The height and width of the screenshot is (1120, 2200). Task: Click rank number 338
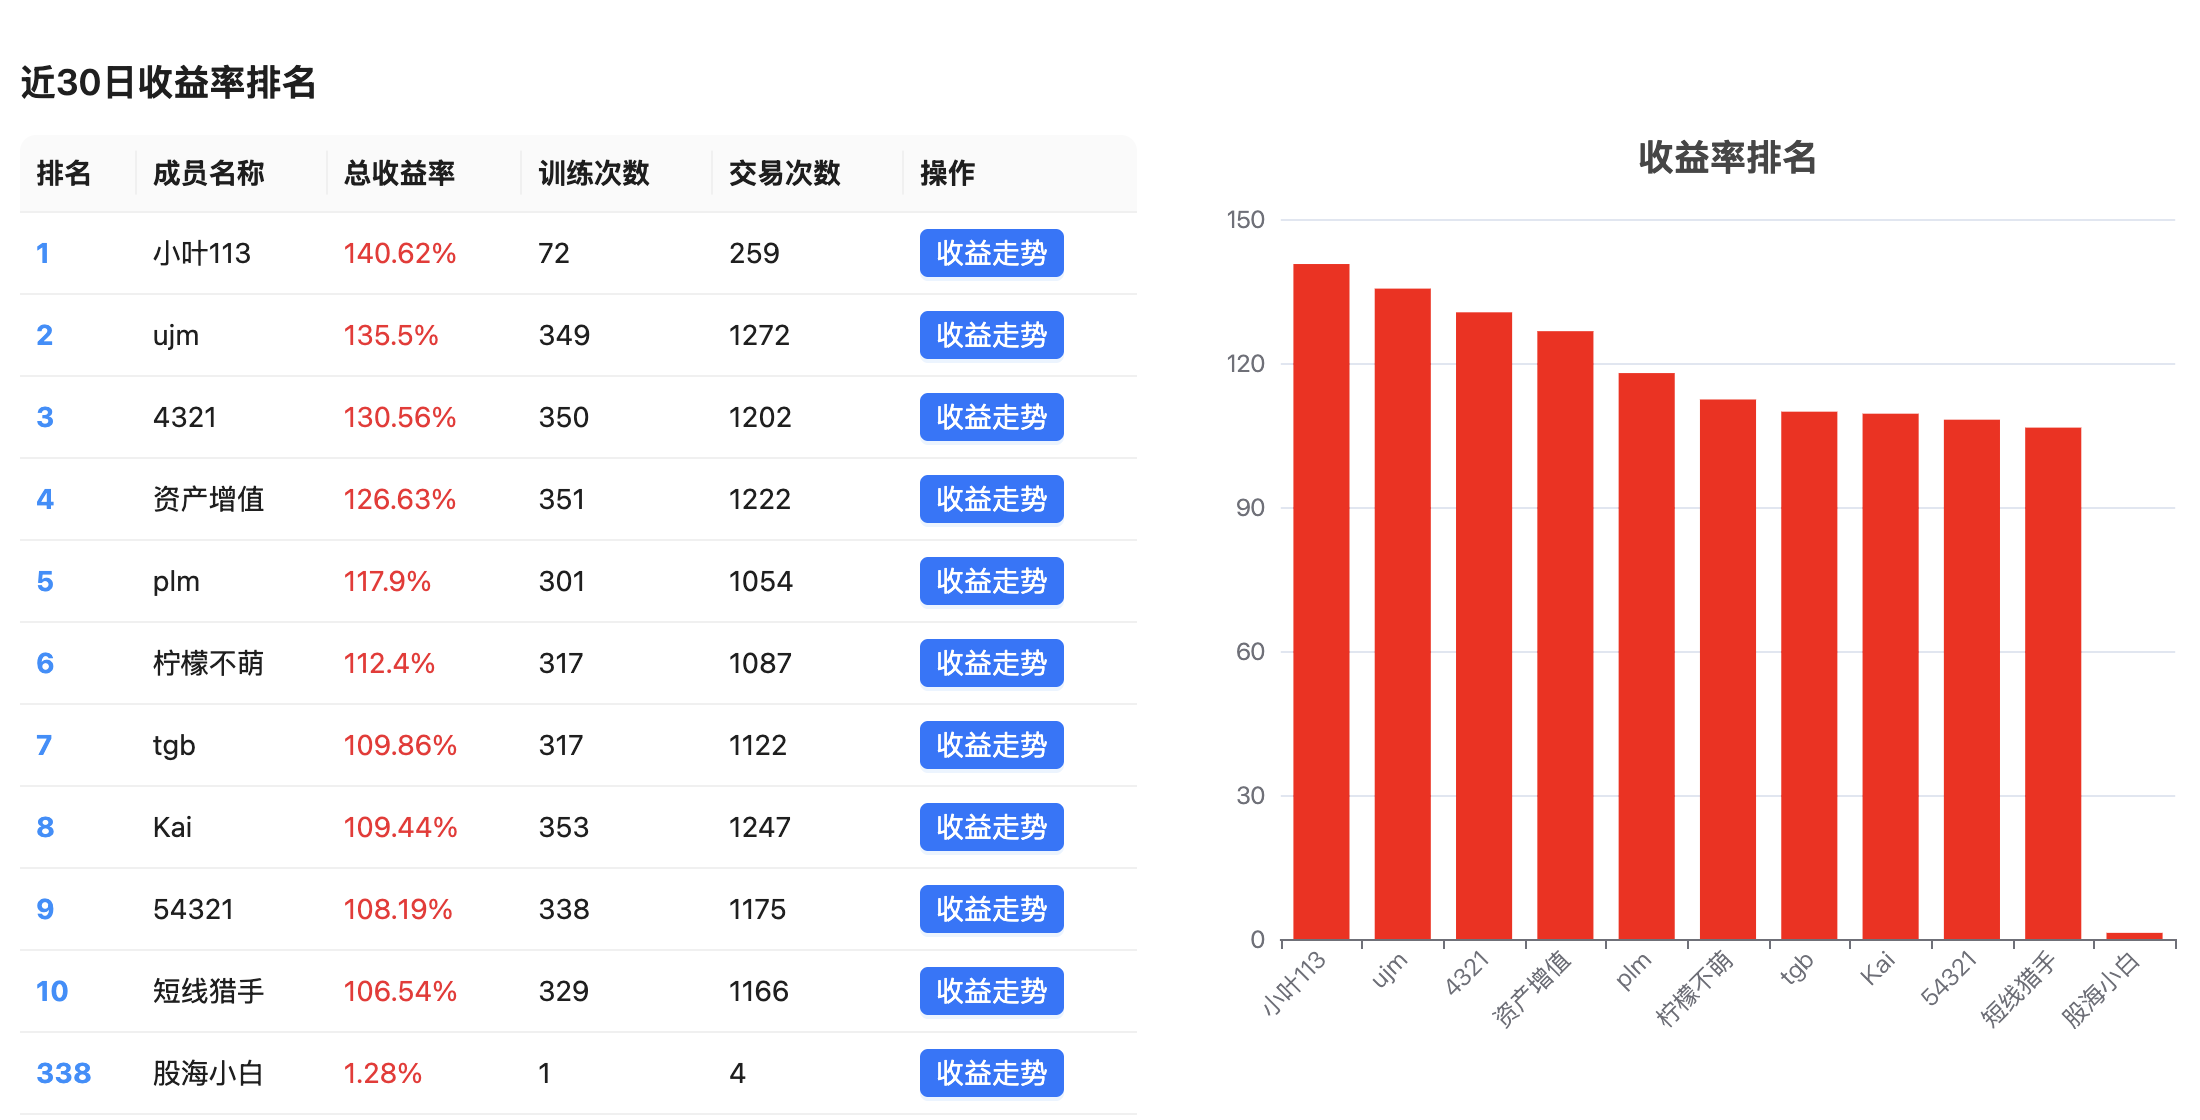pos(64,1073)
